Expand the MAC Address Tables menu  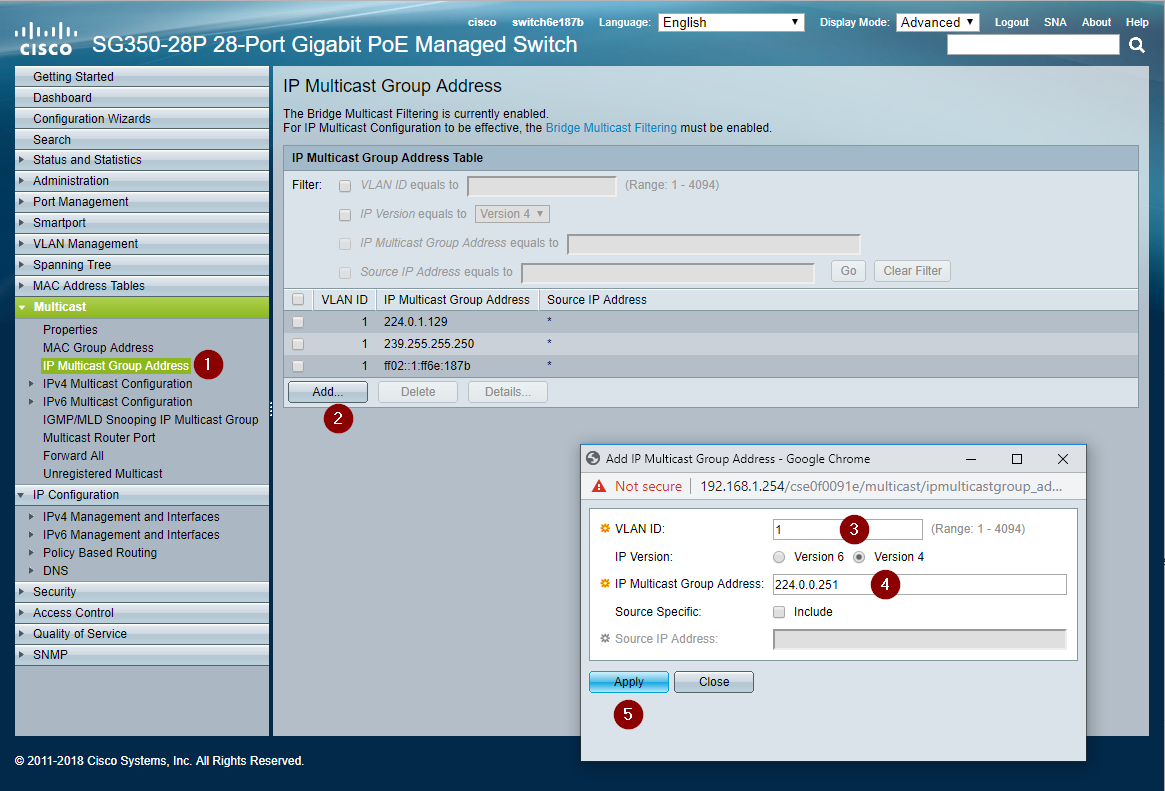point(142,285)
